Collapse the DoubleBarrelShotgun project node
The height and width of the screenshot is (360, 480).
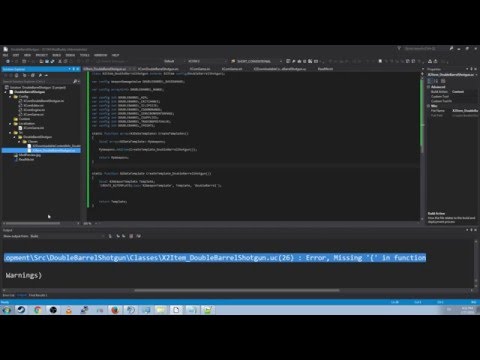[x=6, y=92]
